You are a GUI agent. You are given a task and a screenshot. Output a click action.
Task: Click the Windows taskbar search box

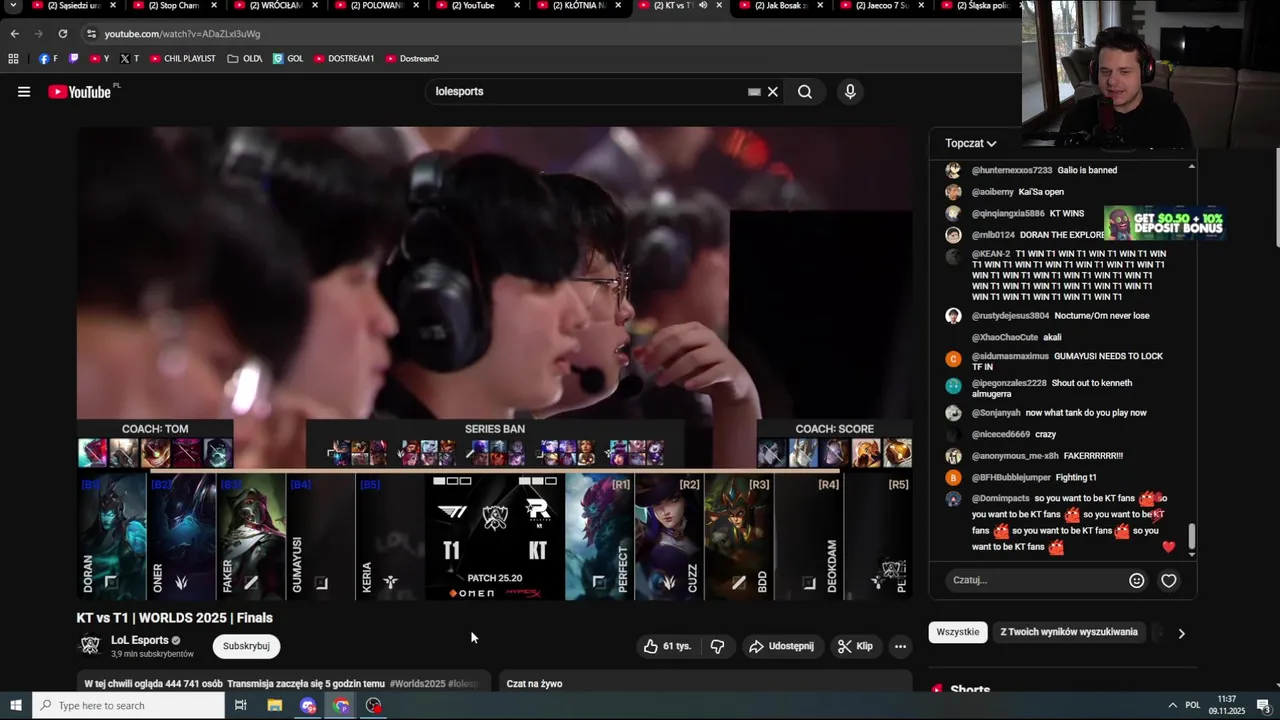(128, 706)
